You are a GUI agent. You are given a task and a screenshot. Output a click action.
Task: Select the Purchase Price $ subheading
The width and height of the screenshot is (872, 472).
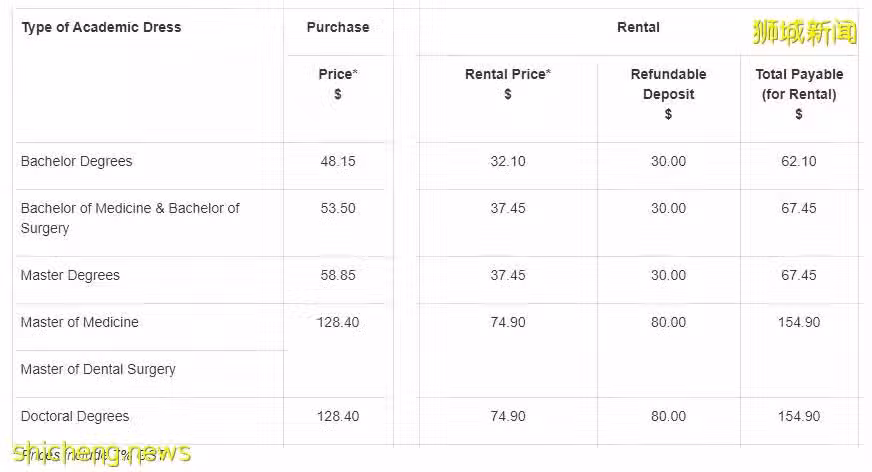pos(338,84)
